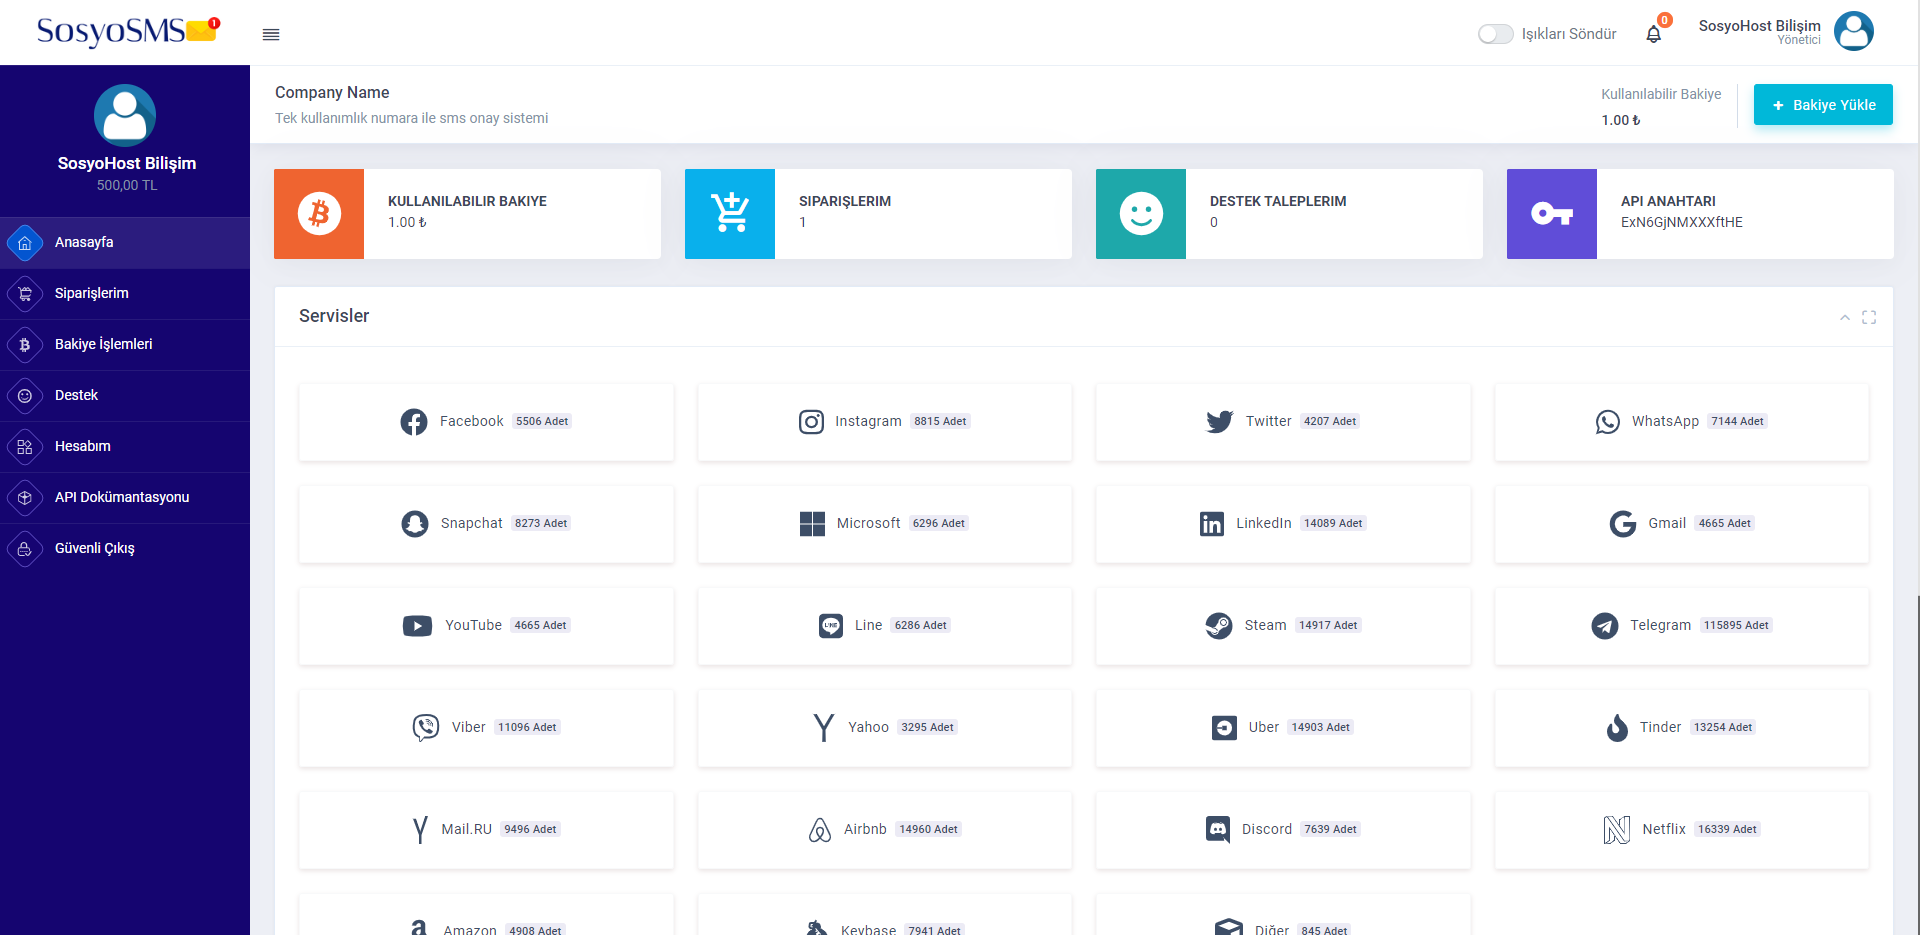Click the purple API key icon
The height and width of the screenshot is (935, 1920).
[x=1552, y=214]
